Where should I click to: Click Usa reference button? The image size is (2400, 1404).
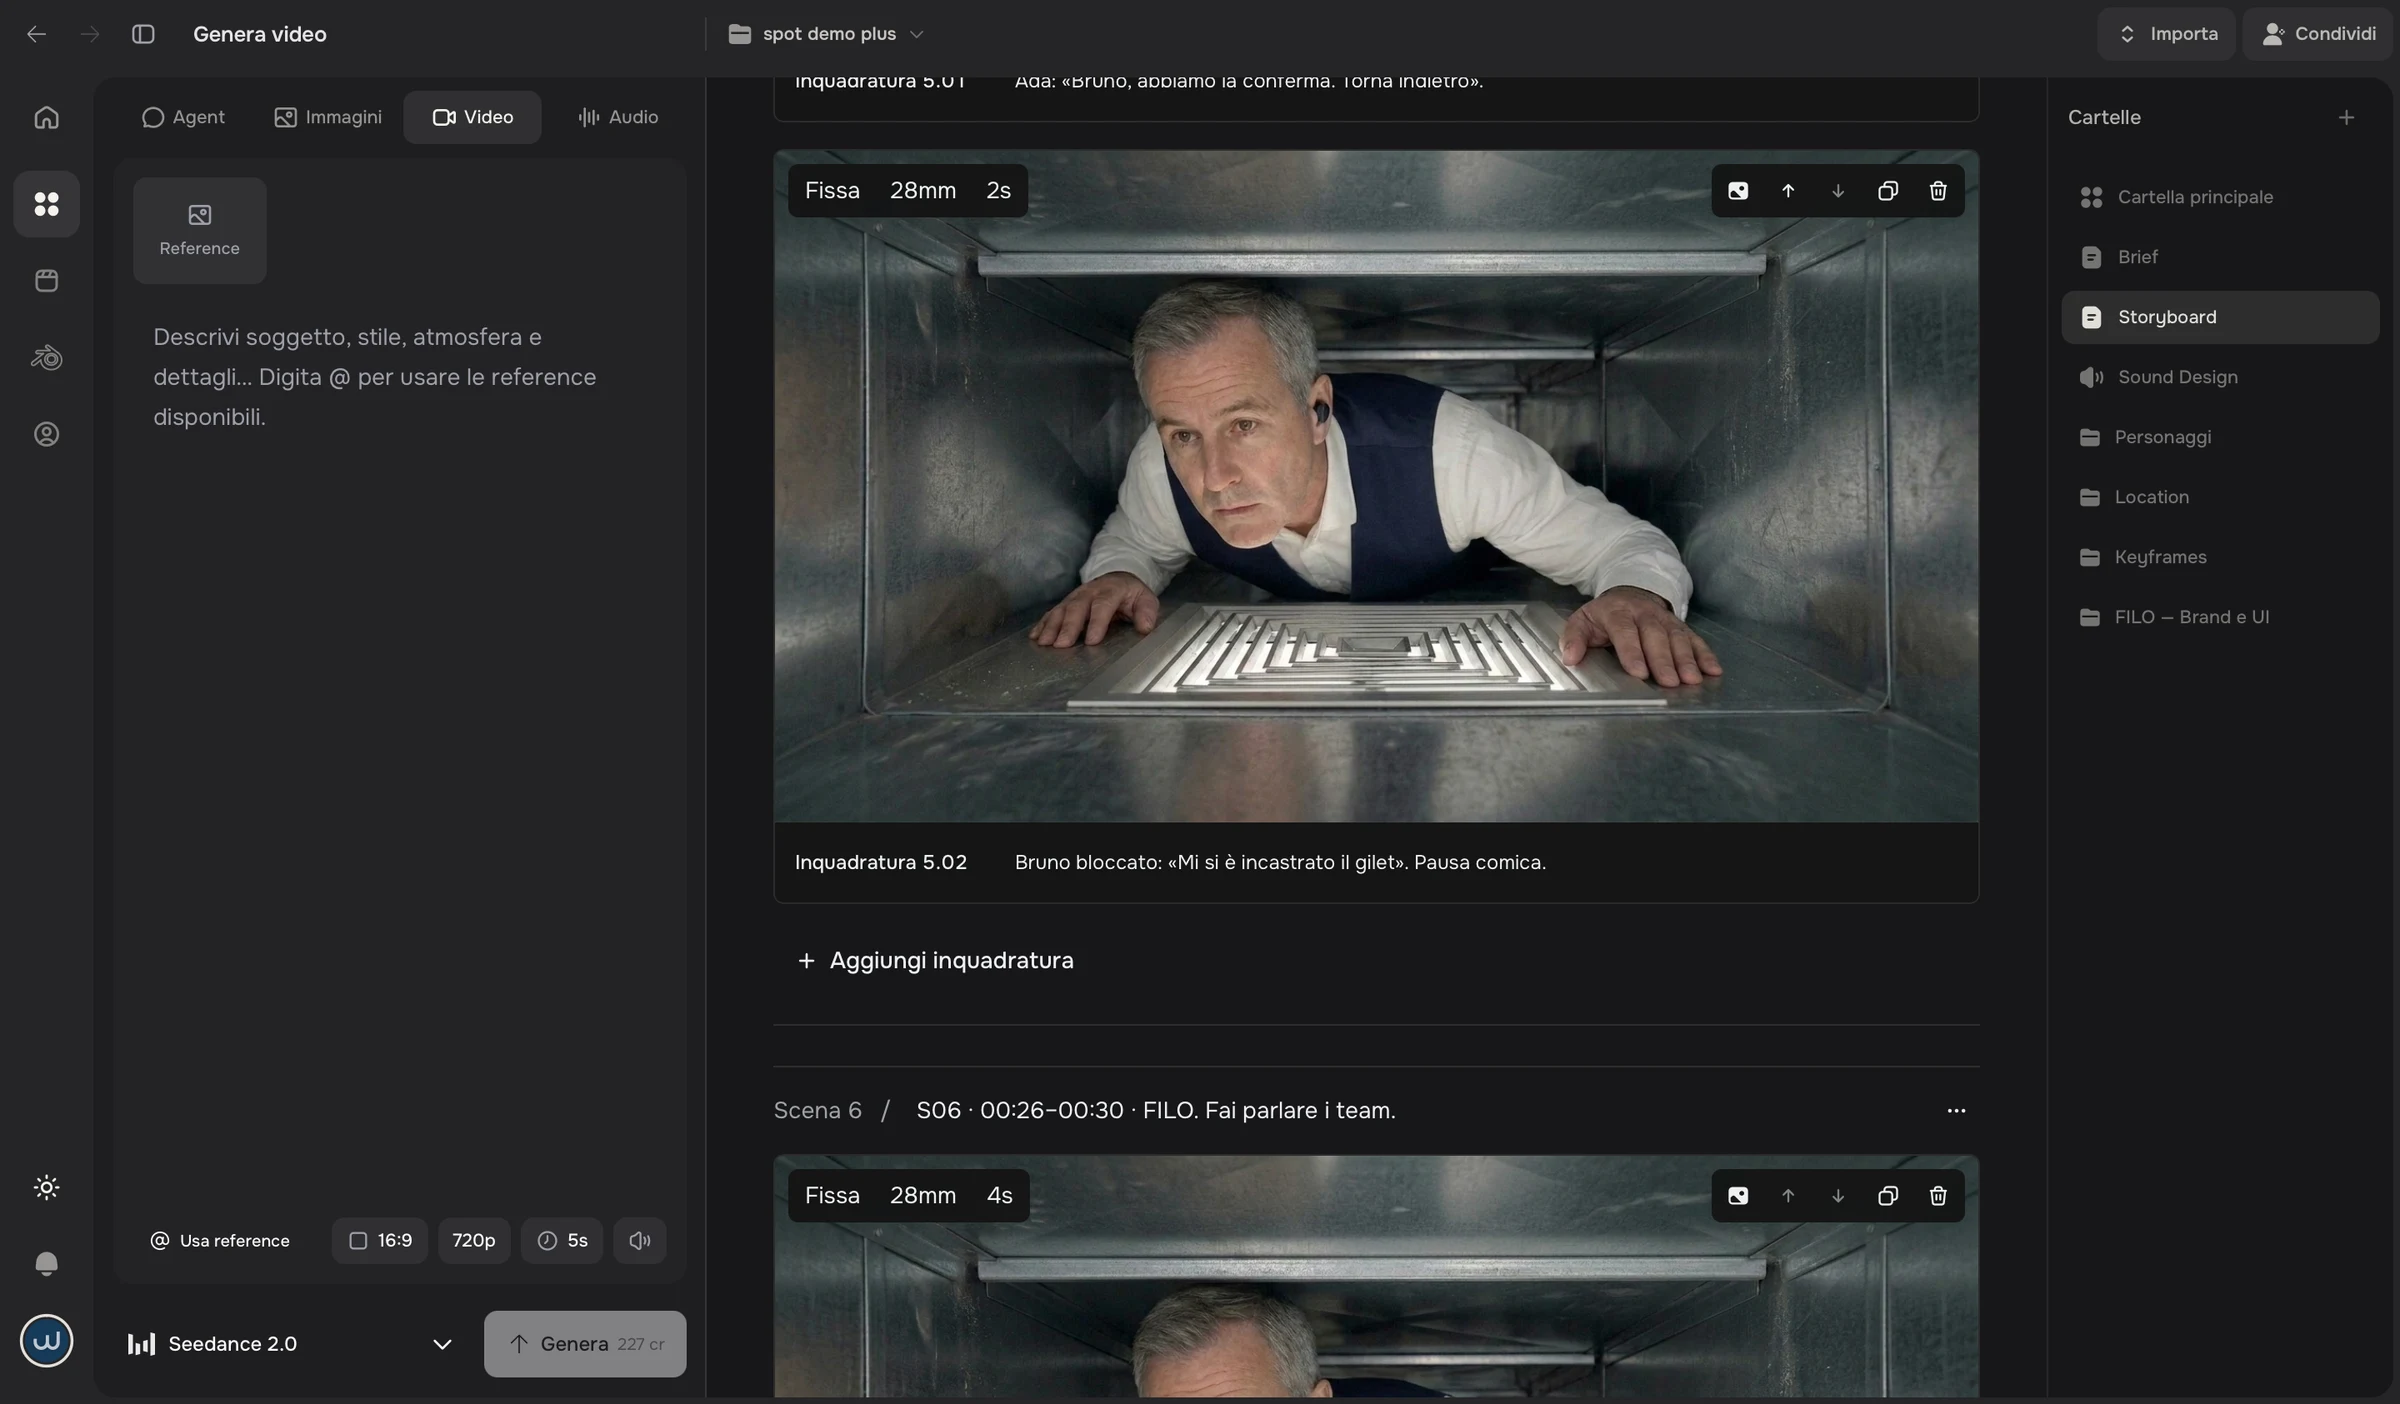220,1241
